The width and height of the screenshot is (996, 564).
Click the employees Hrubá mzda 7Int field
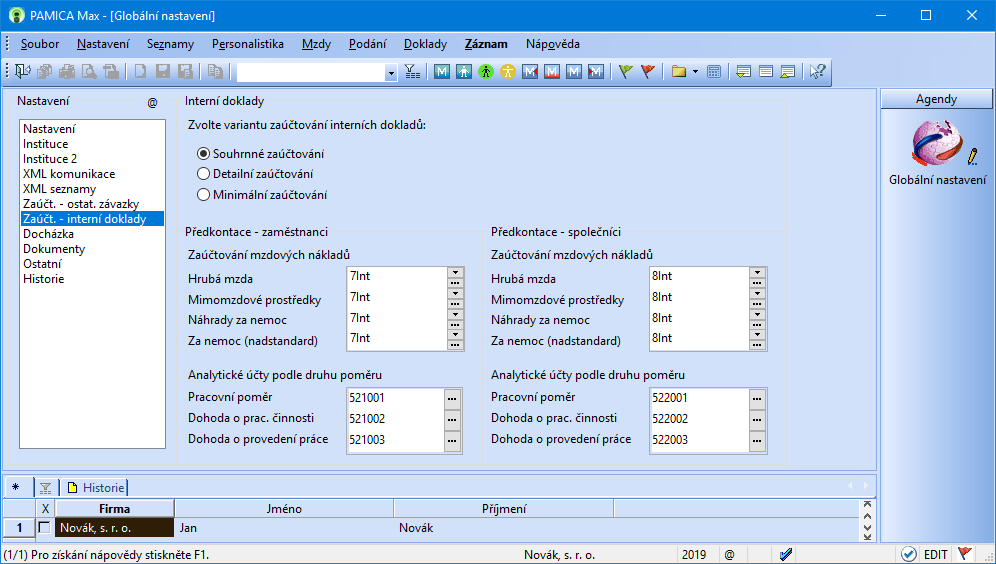coord(398,276)
